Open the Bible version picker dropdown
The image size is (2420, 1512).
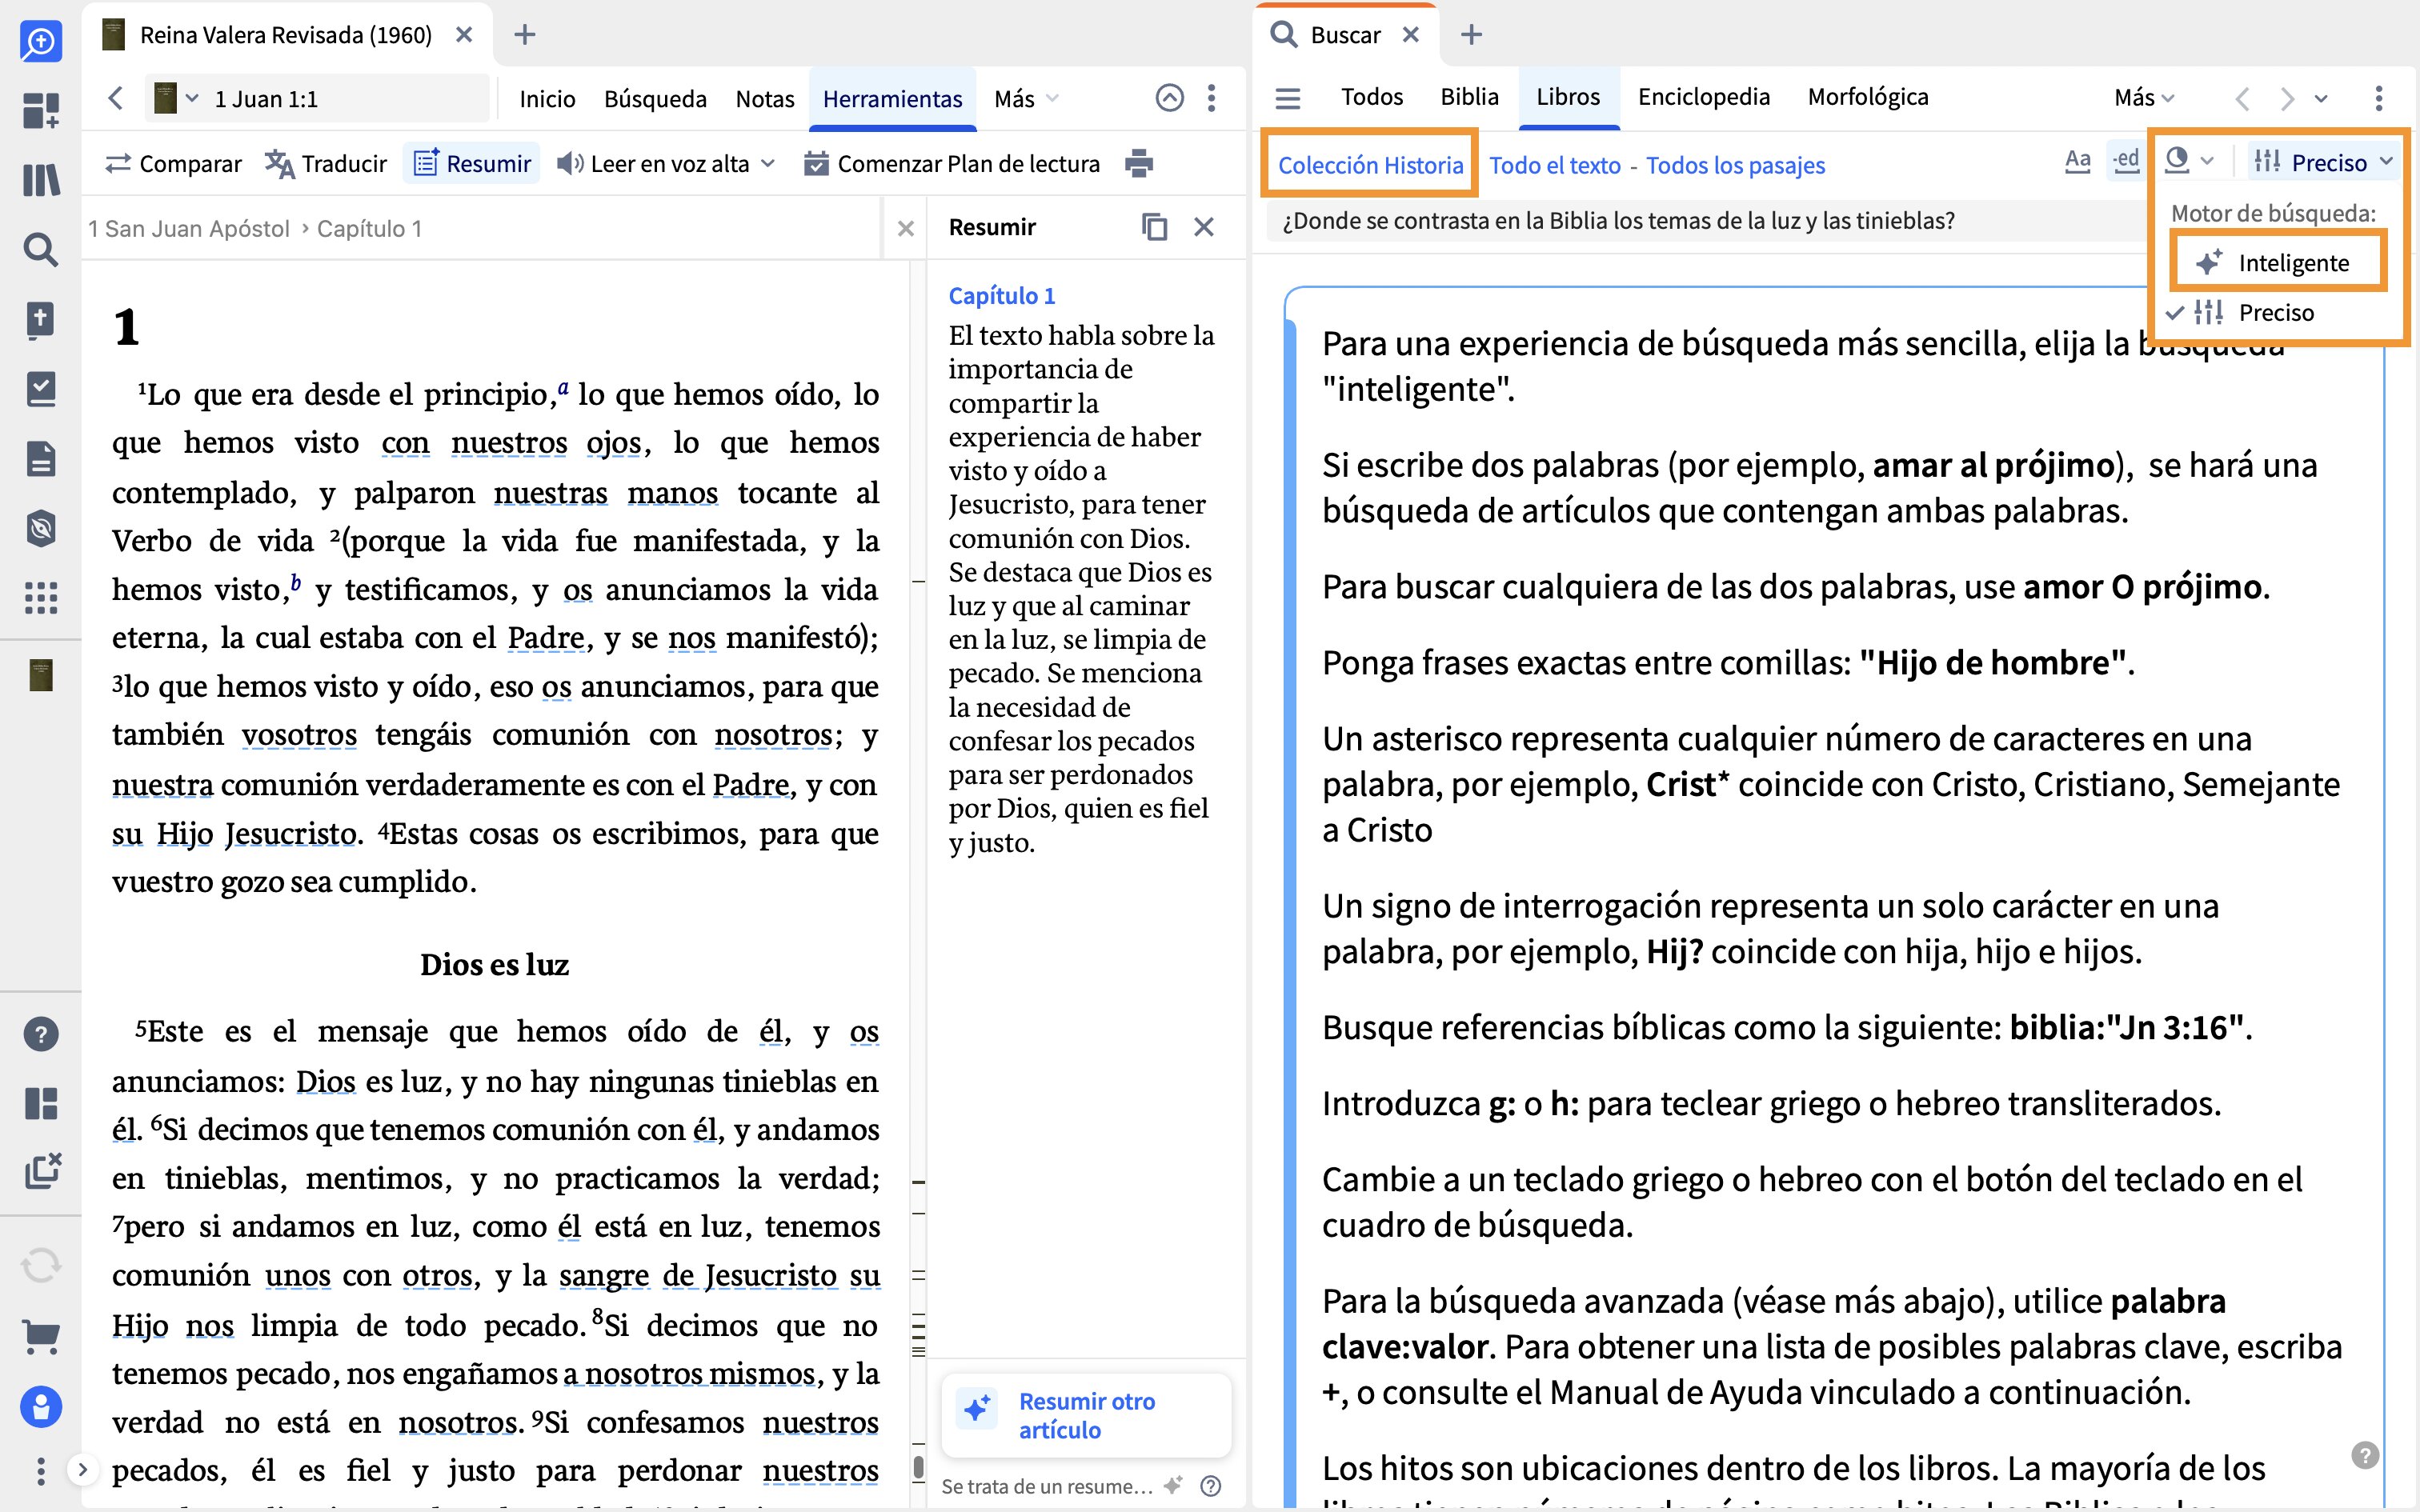(x=176, y=98)
